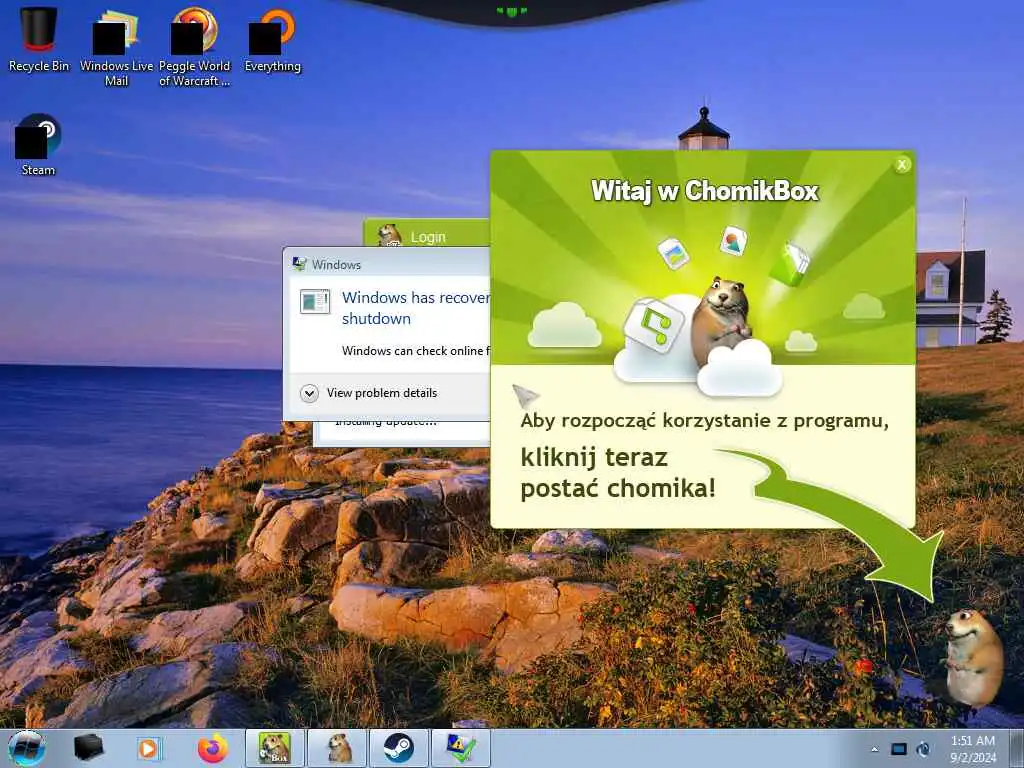Open the Windows Live Mail desktop shortcut
The image size is (1024, 768).
click(116, 46)
